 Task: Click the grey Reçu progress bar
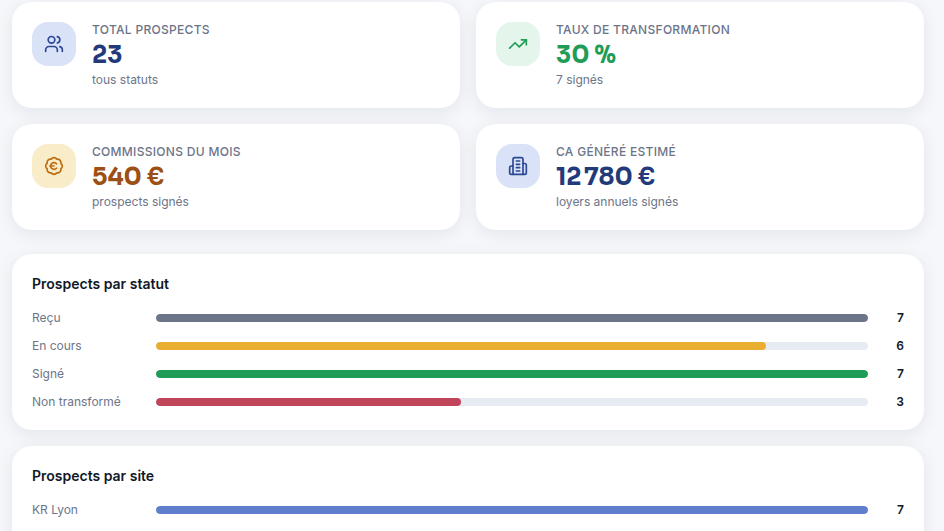pyautogui.click(x=512, y=318)
